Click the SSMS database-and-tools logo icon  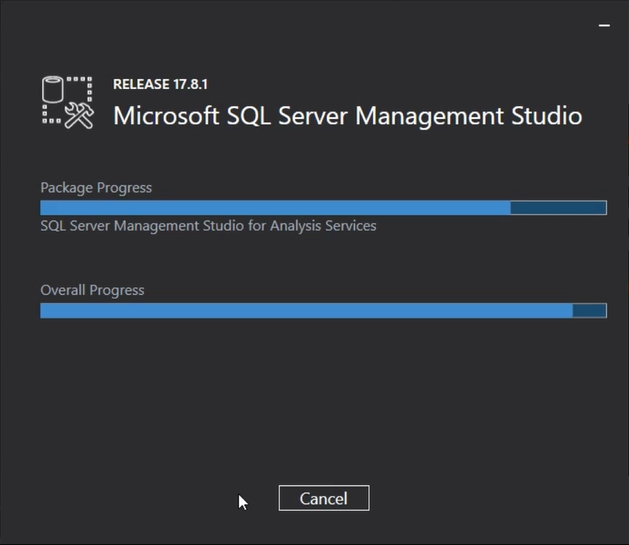click(x=67, y=103)
